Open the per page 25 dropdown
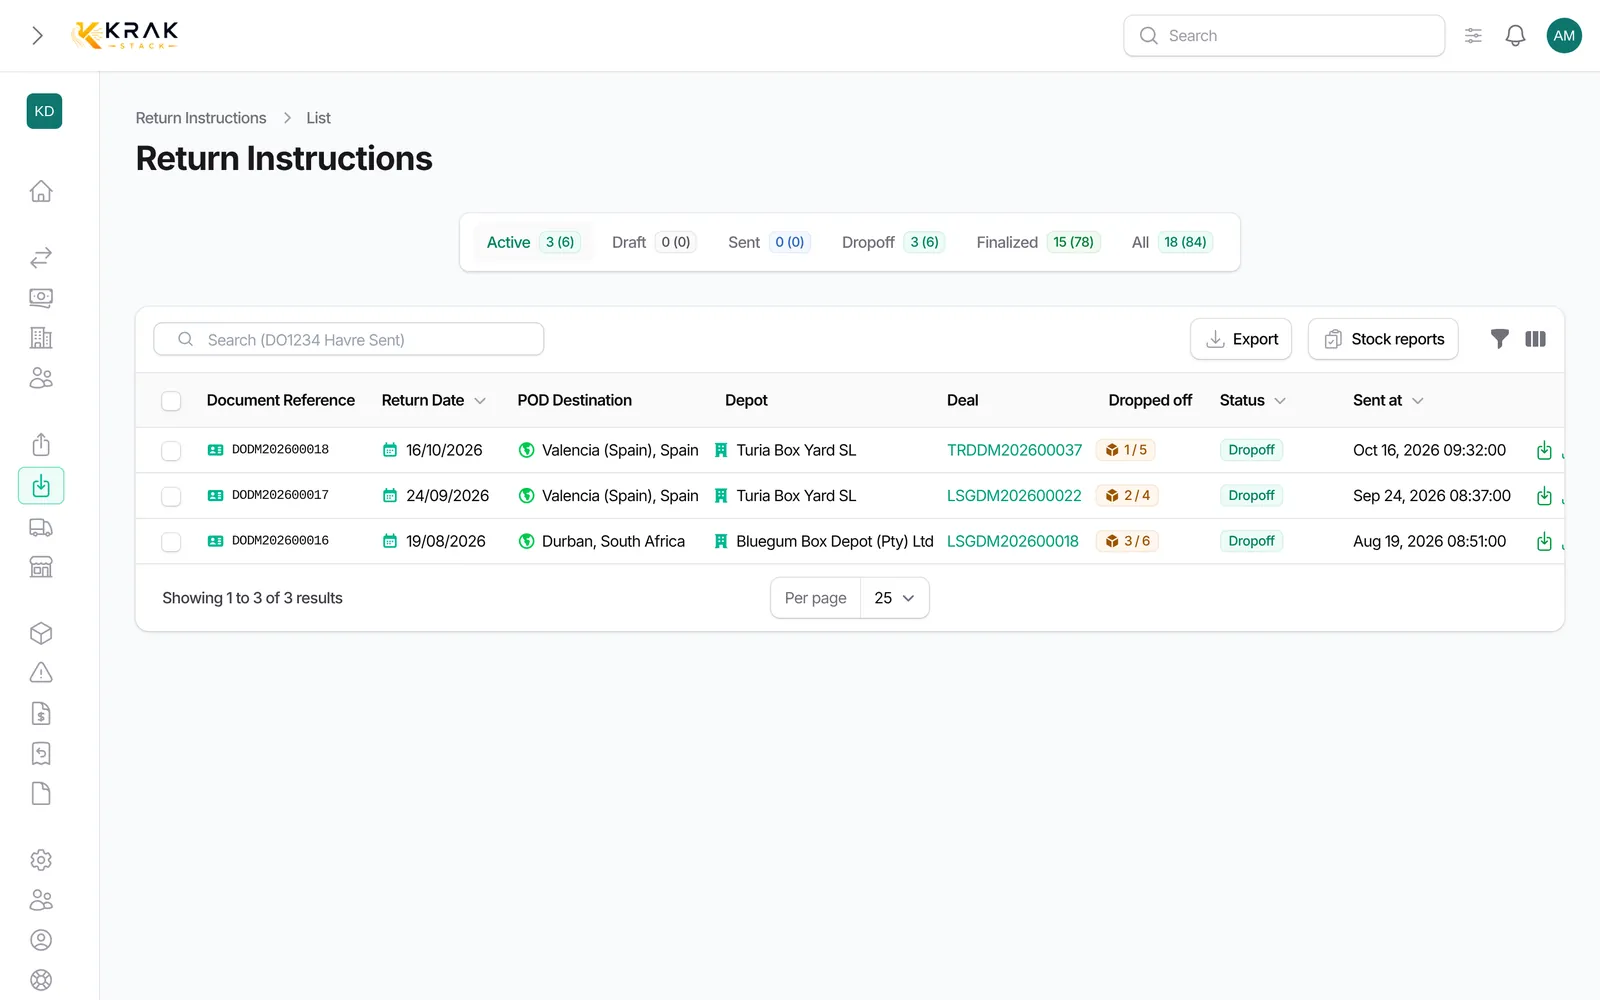 (x=894, y=598)
